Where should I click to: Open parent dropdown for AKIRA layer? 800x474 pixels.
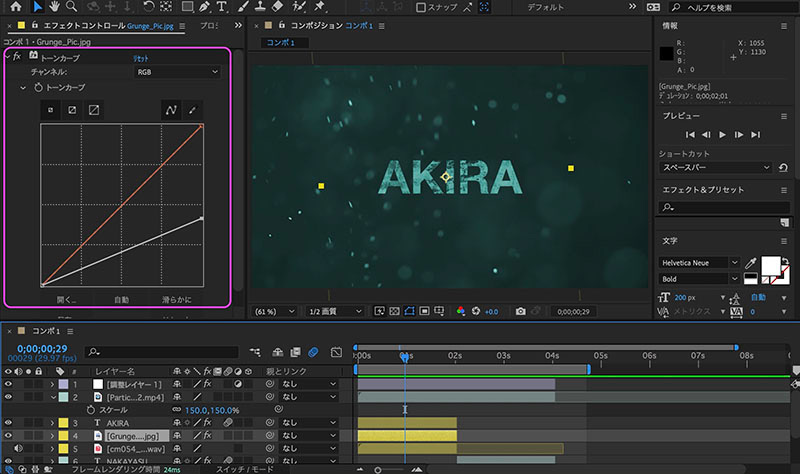(x=309, y=422)
